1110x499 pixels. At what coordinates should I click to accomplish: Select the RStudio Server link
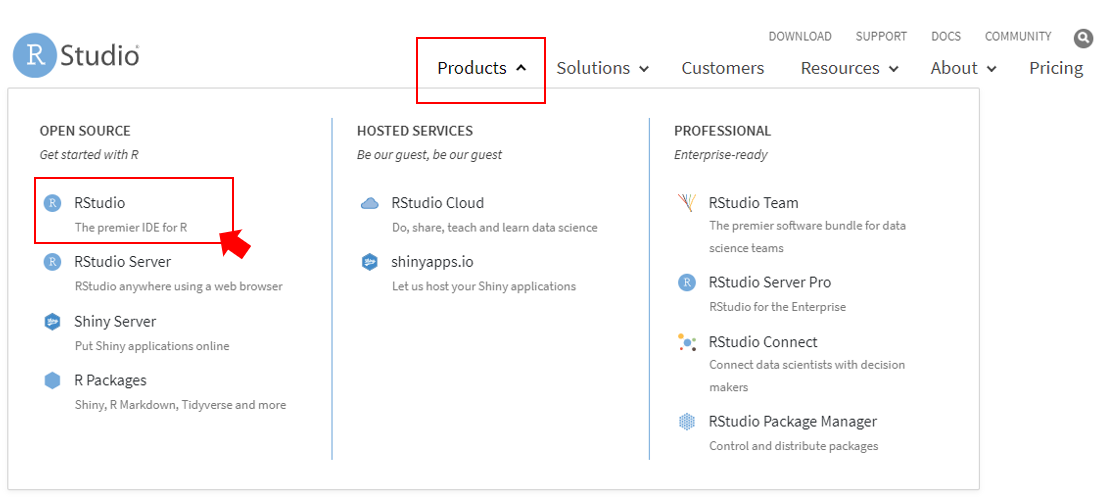[122, 262]
